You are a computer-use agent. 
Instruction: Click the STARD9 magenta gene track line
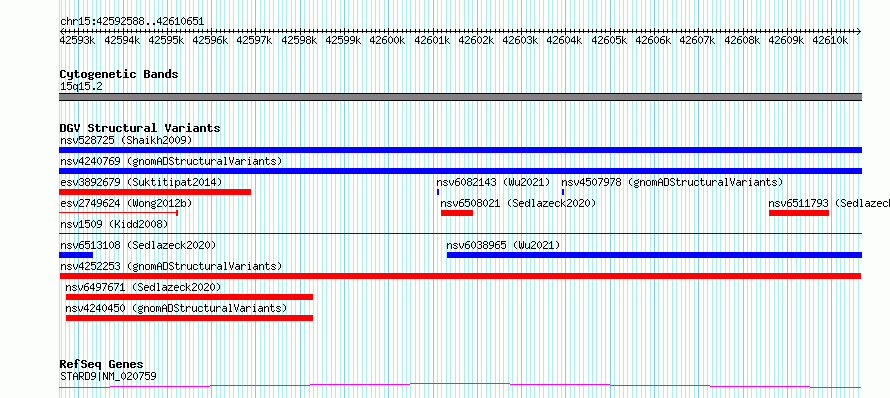click(x=460, y=386)
